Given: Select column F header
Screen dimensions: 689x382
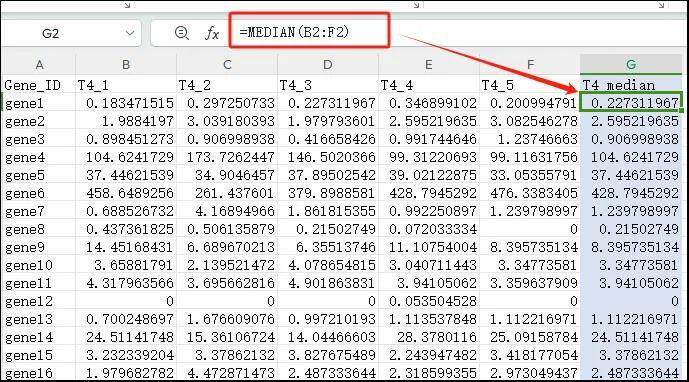Looking at the screenshot, I should (x=530, y=65).
